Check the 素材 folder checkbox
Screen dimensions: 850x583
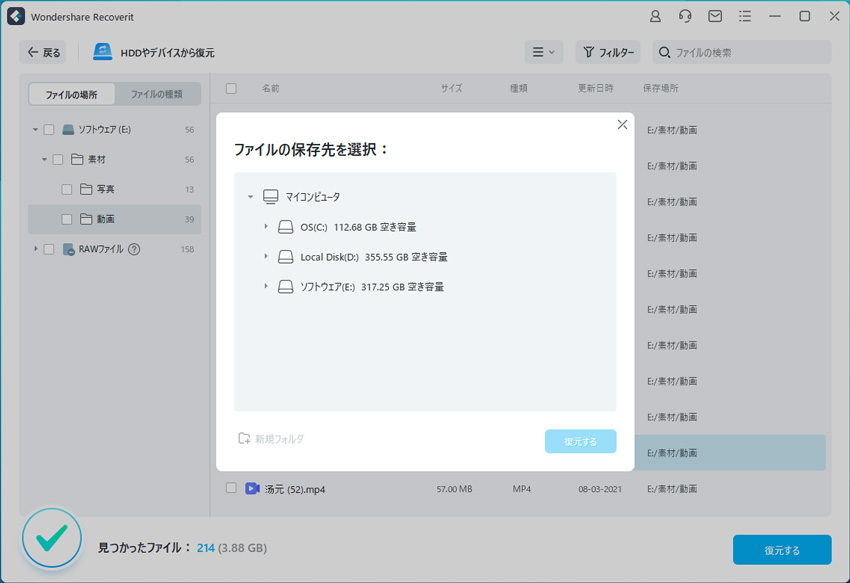pos(58,159)
